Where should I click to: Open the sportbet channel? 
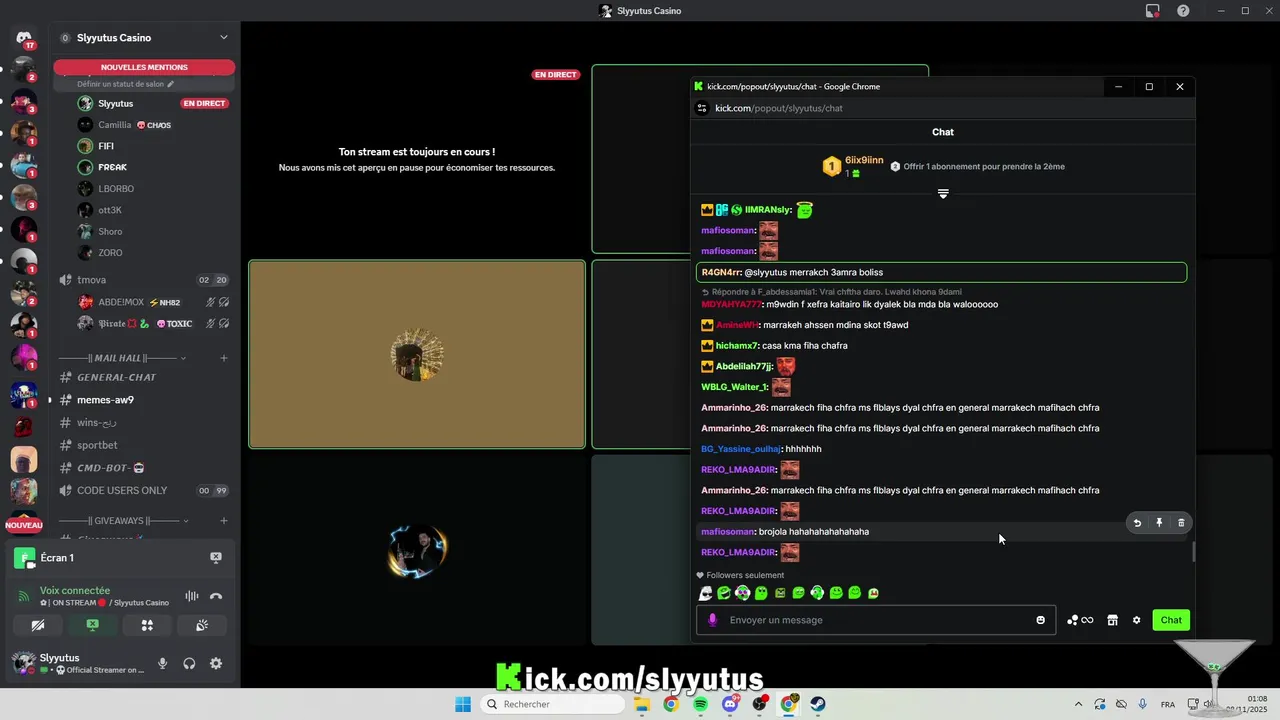click(x=144, y=445)
